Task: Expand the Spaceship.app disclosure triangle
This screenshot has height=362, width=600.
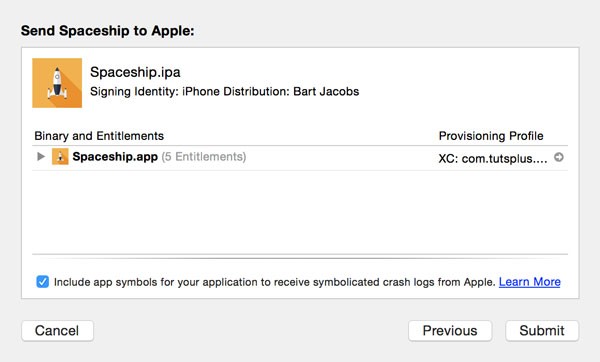Action: click(41, 156)
